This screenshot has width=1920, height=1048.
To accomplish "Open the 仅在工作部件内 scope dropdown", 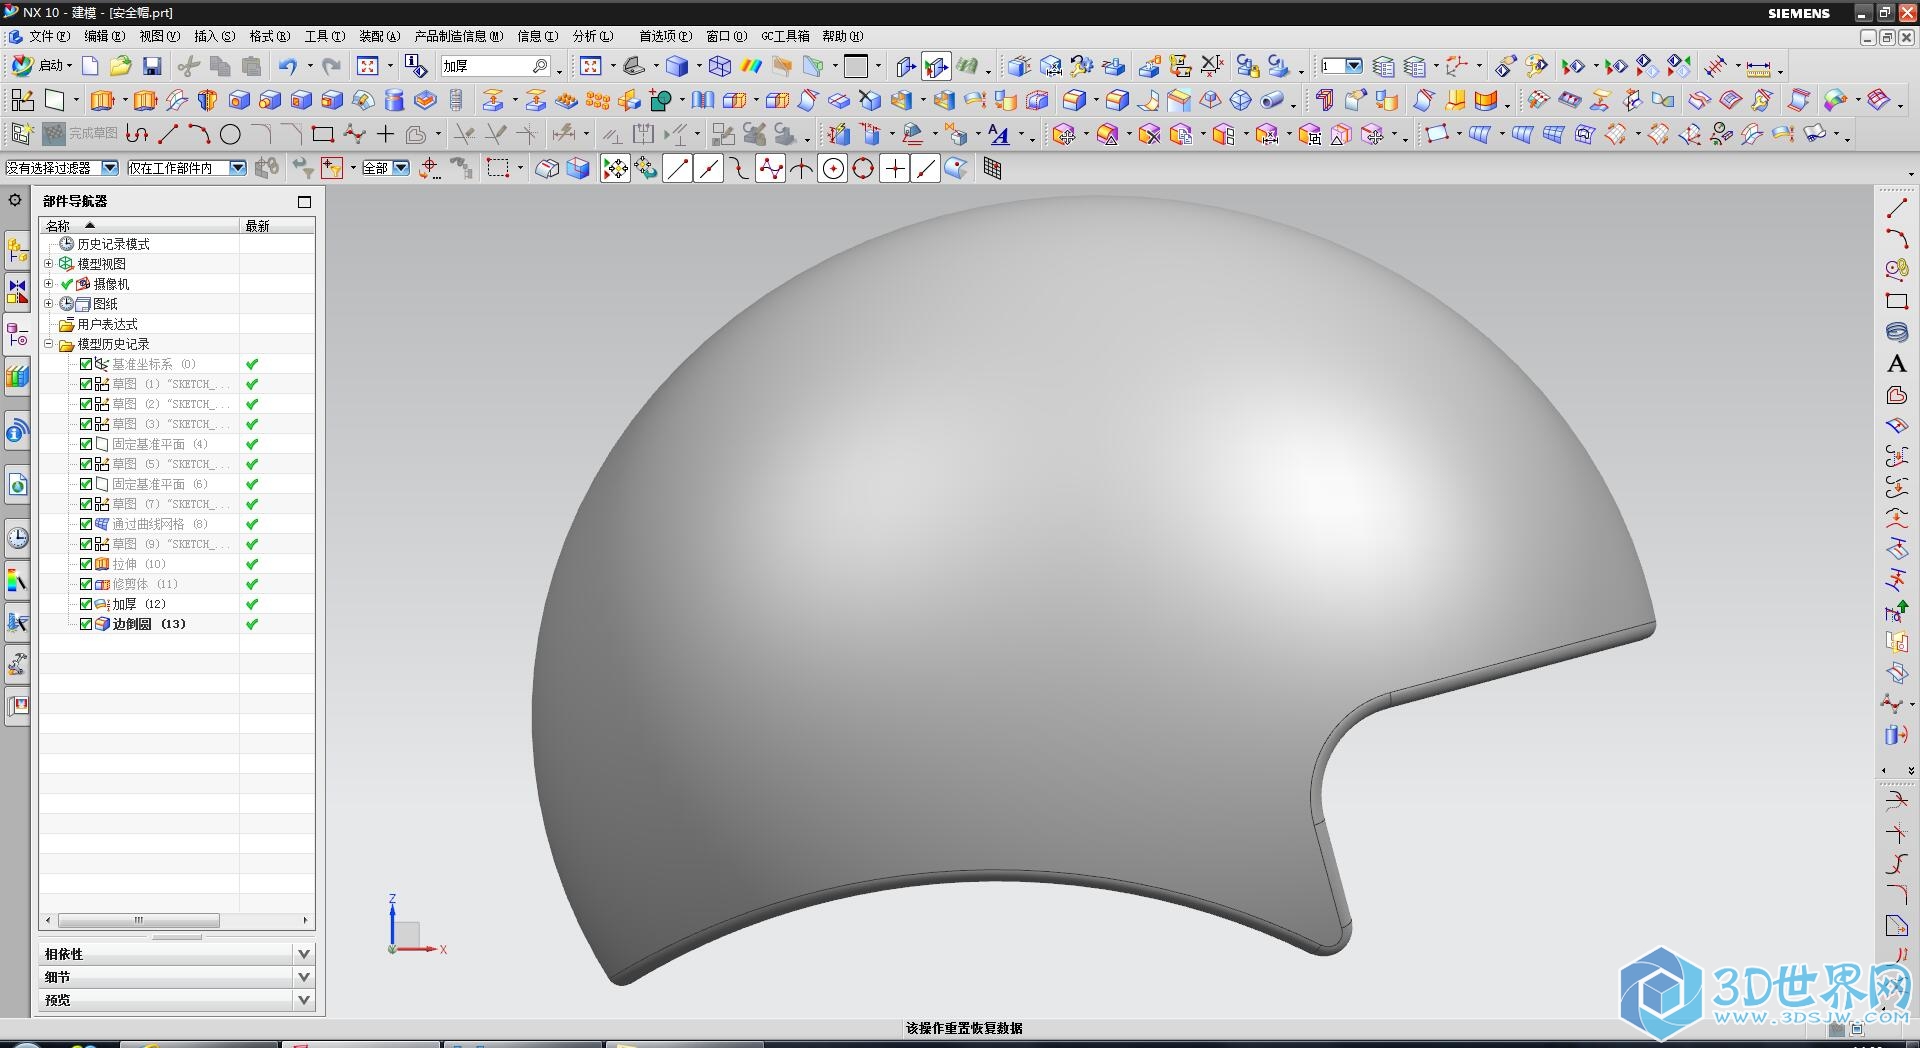I will click(186, 168).
